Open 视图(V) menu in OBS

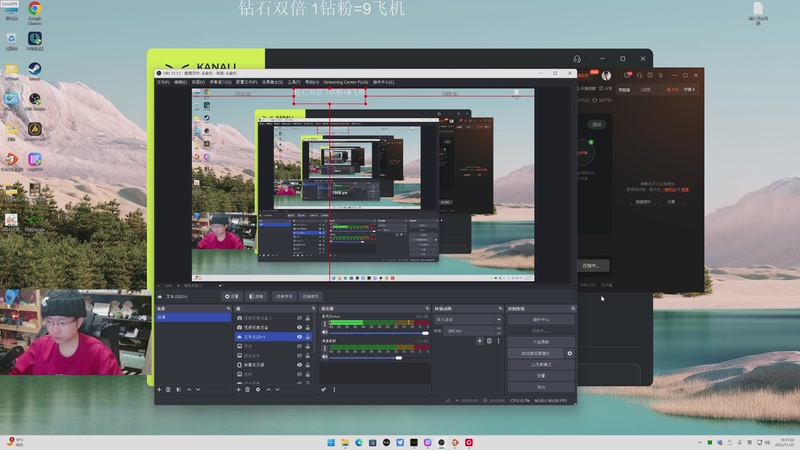(198, 82)
